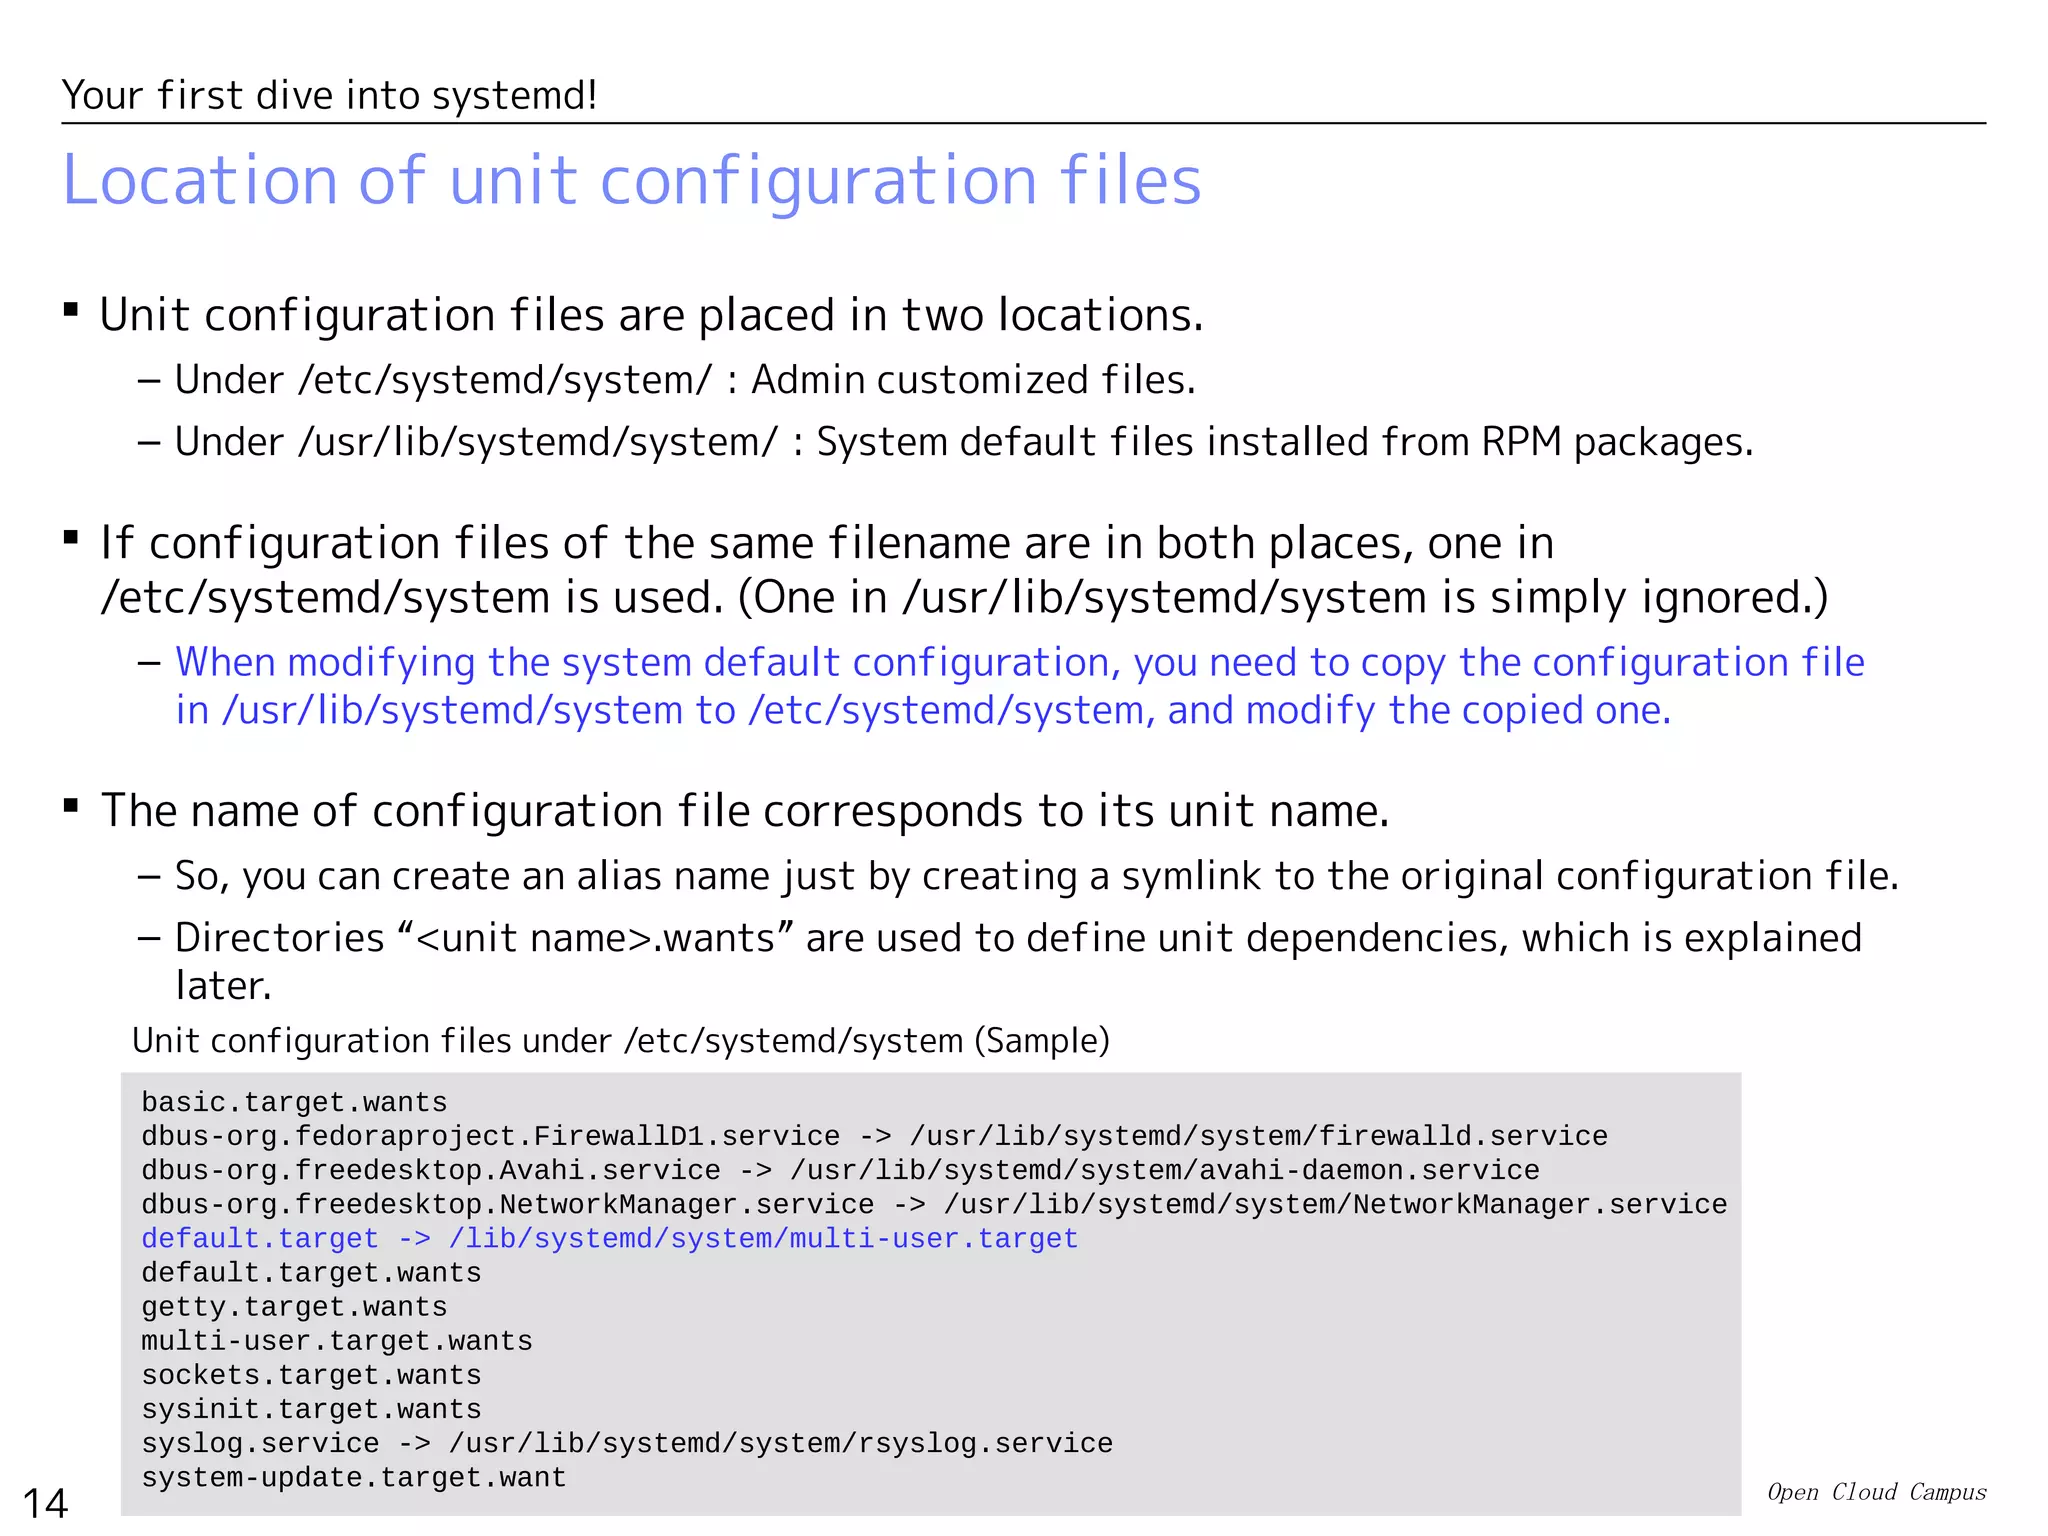Click 'getty.target.wants' in the listing

pos(294,1307)
